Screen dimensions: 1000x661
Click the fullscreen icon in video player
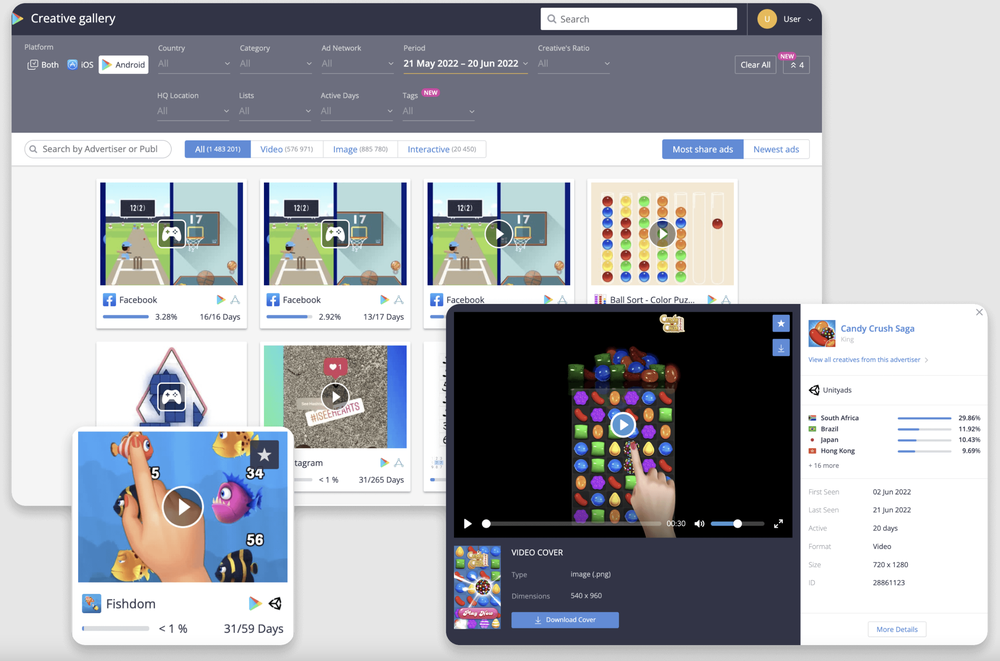click(x=778, y=524)
